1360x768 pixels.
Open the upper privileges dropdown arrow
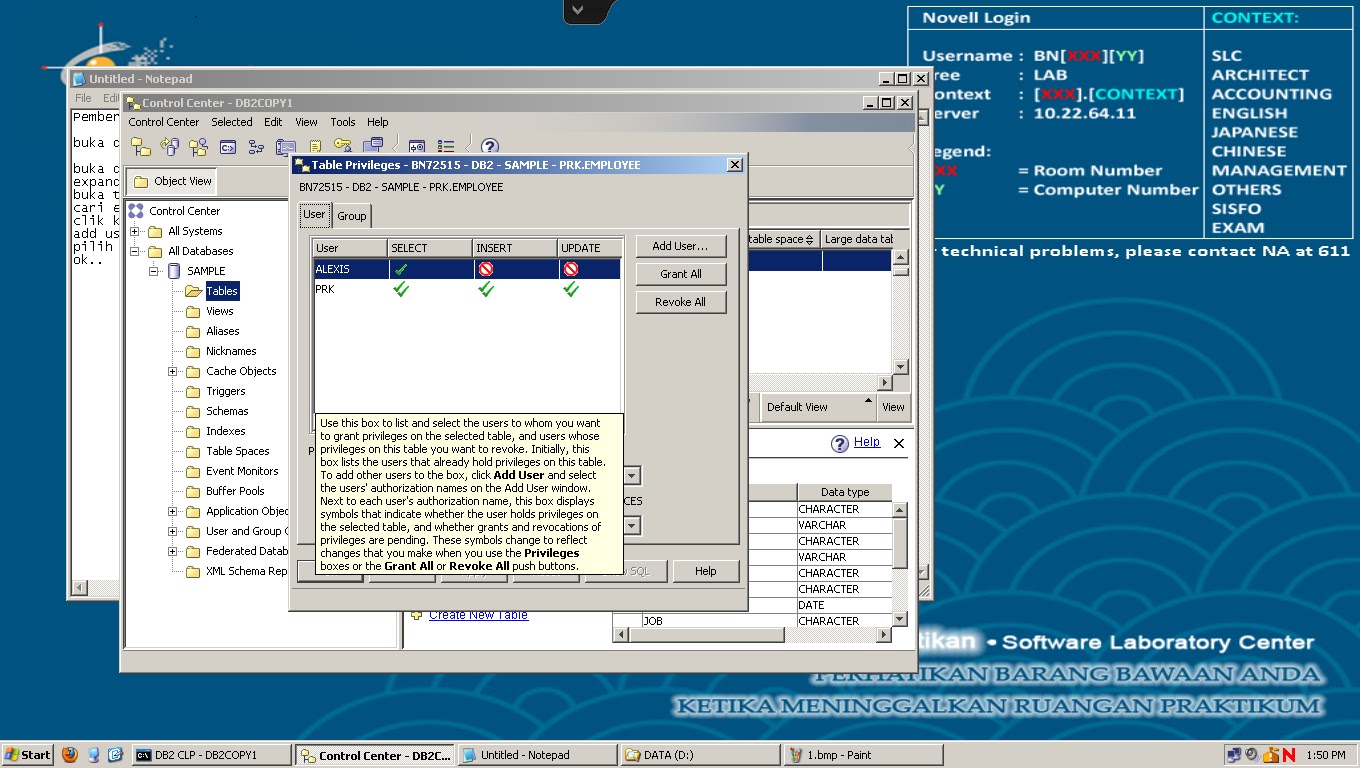coord(632,476)
